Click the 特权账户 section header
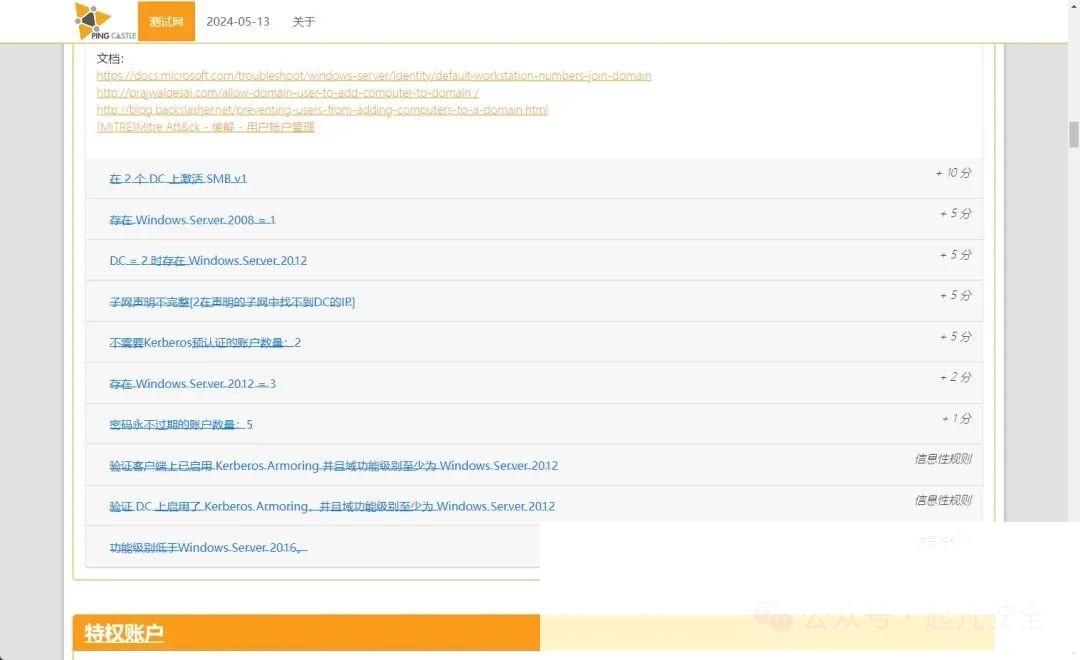Image resolution: width=1080 pixels, height=660 pixels. click(125, 633)
